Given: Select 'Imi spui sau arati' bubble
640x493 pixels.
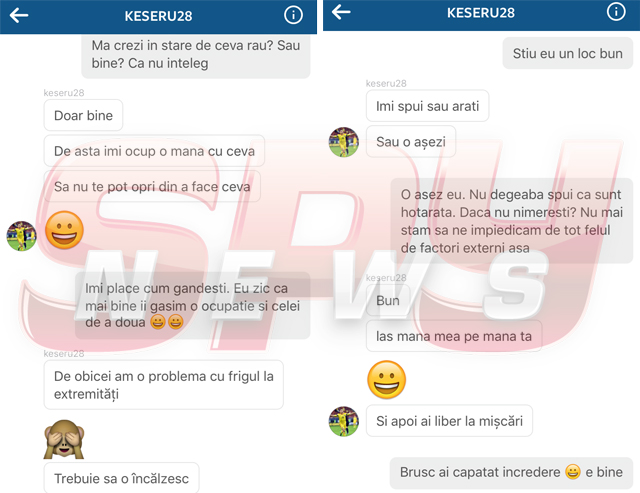Looking at the screenshot, I should (x=427, y=106).
